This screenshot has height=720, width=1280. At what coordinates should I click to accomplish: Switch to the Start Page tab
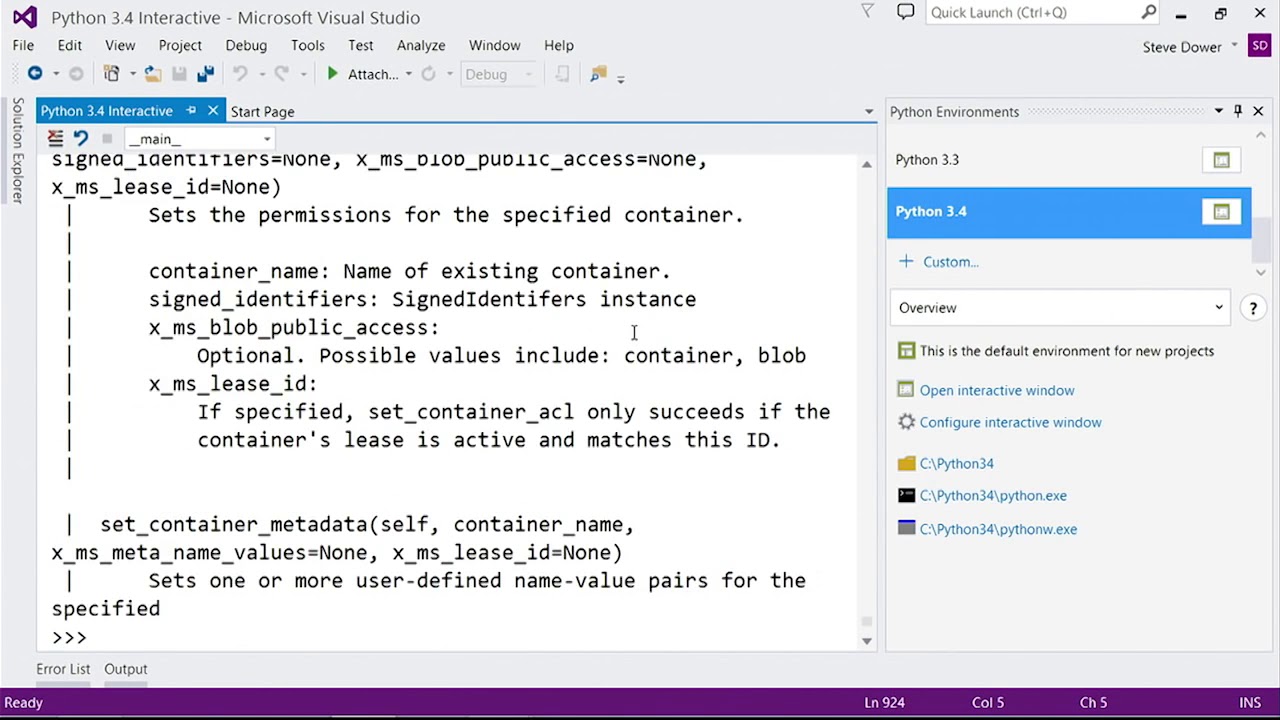point(263,112)
